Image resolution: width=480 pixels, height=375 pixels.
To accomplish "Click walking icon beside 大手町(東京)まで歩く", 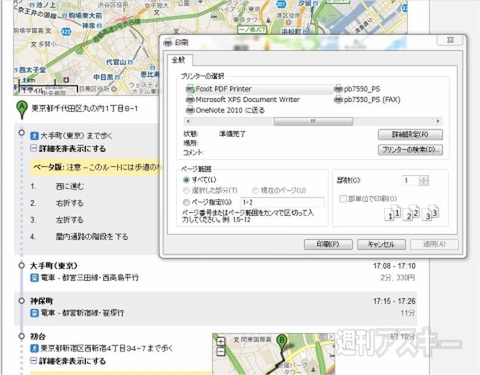I will (34, 136).
